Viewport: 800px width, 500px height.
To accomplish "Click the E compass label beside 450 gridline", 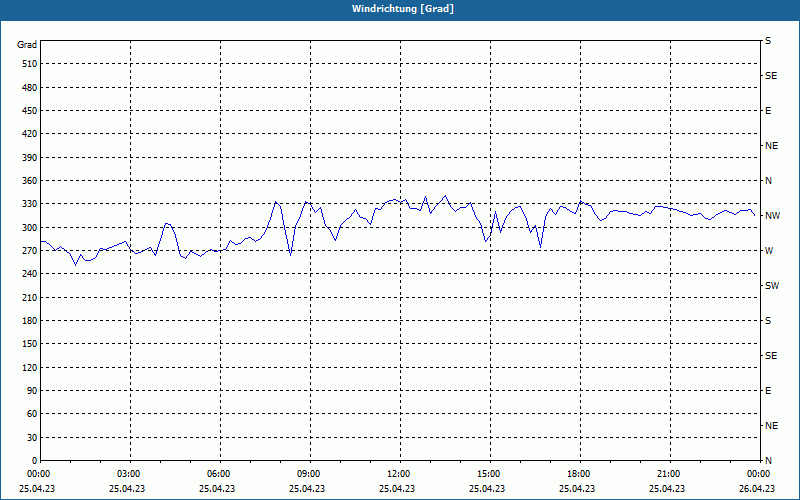I will click(x=768, y=111).
